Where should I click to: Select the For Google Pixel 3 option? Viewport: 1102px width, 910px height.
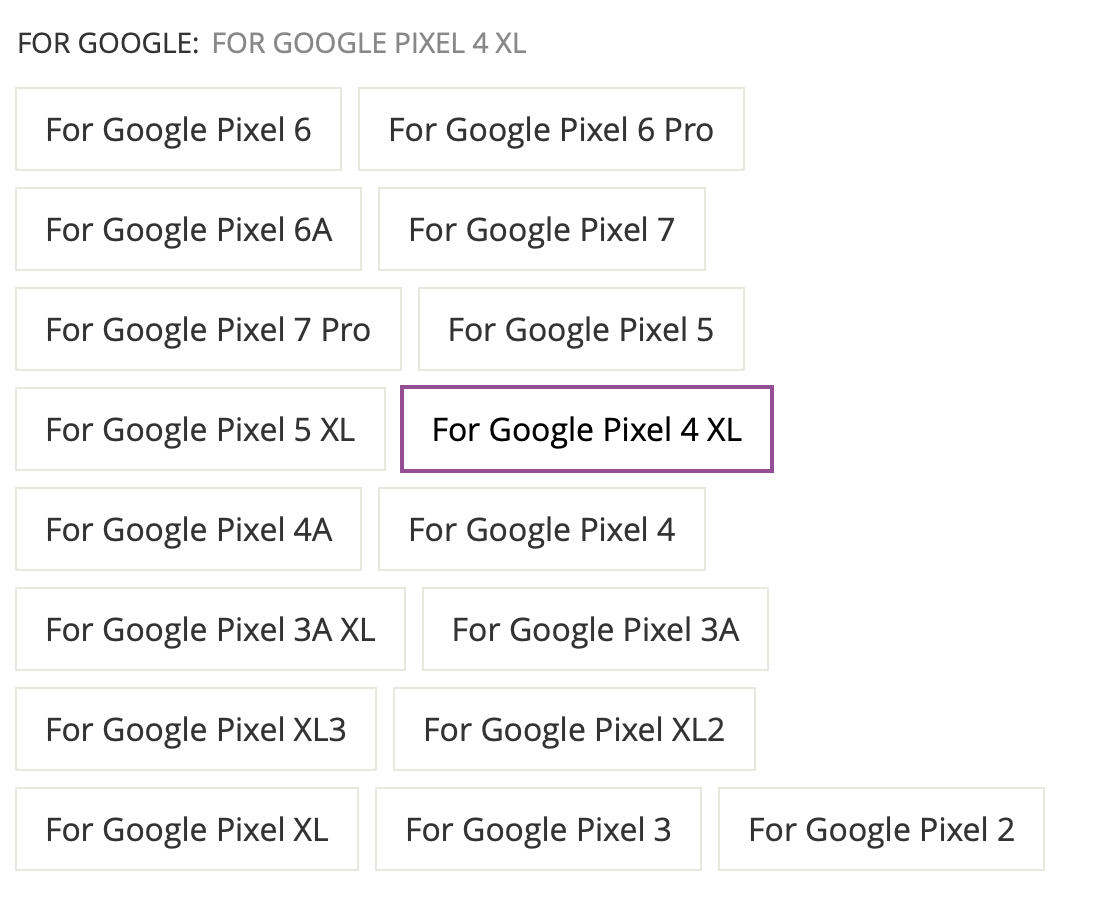coord(538,830)
